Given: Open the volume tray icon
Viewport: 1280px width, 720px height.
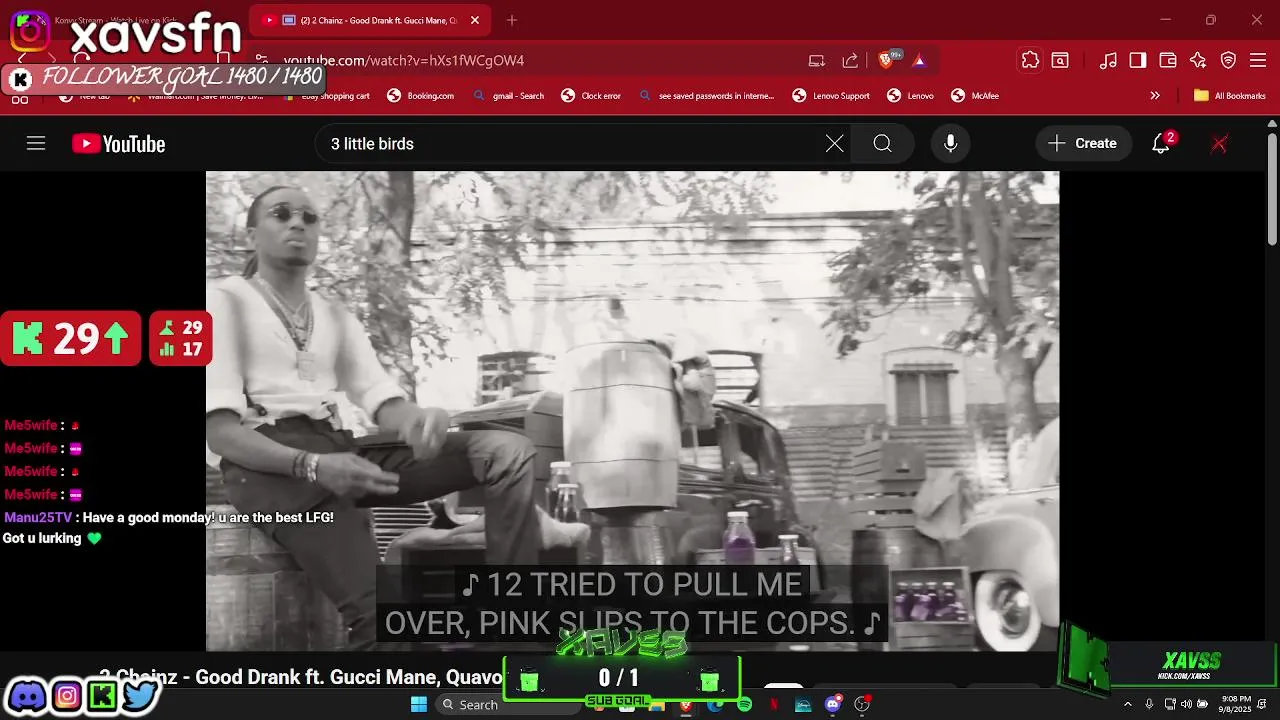Looking at the screenshot, I should pos(1186,705).
